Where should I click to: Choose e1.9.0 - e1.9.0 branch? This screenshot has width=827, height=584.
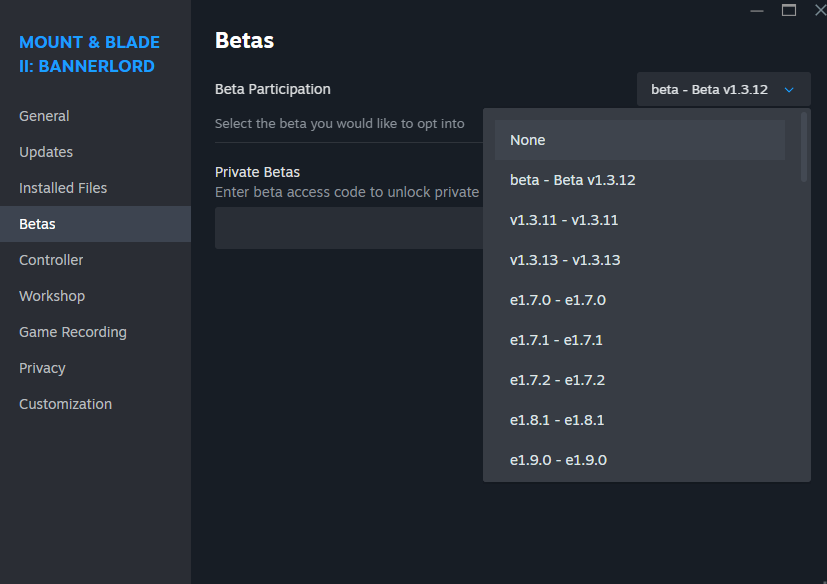639,460
